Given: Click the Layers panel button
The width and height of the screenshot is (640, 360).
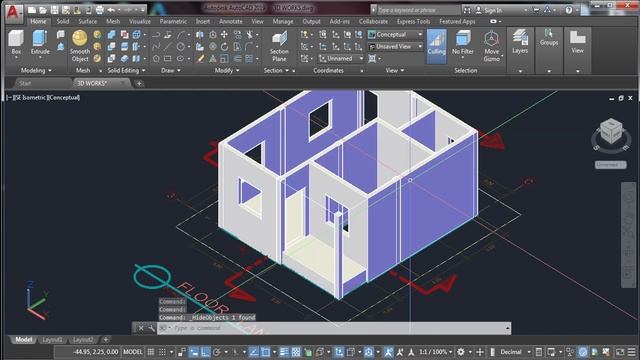Looking at the screenshot, I should coord(520,42).
